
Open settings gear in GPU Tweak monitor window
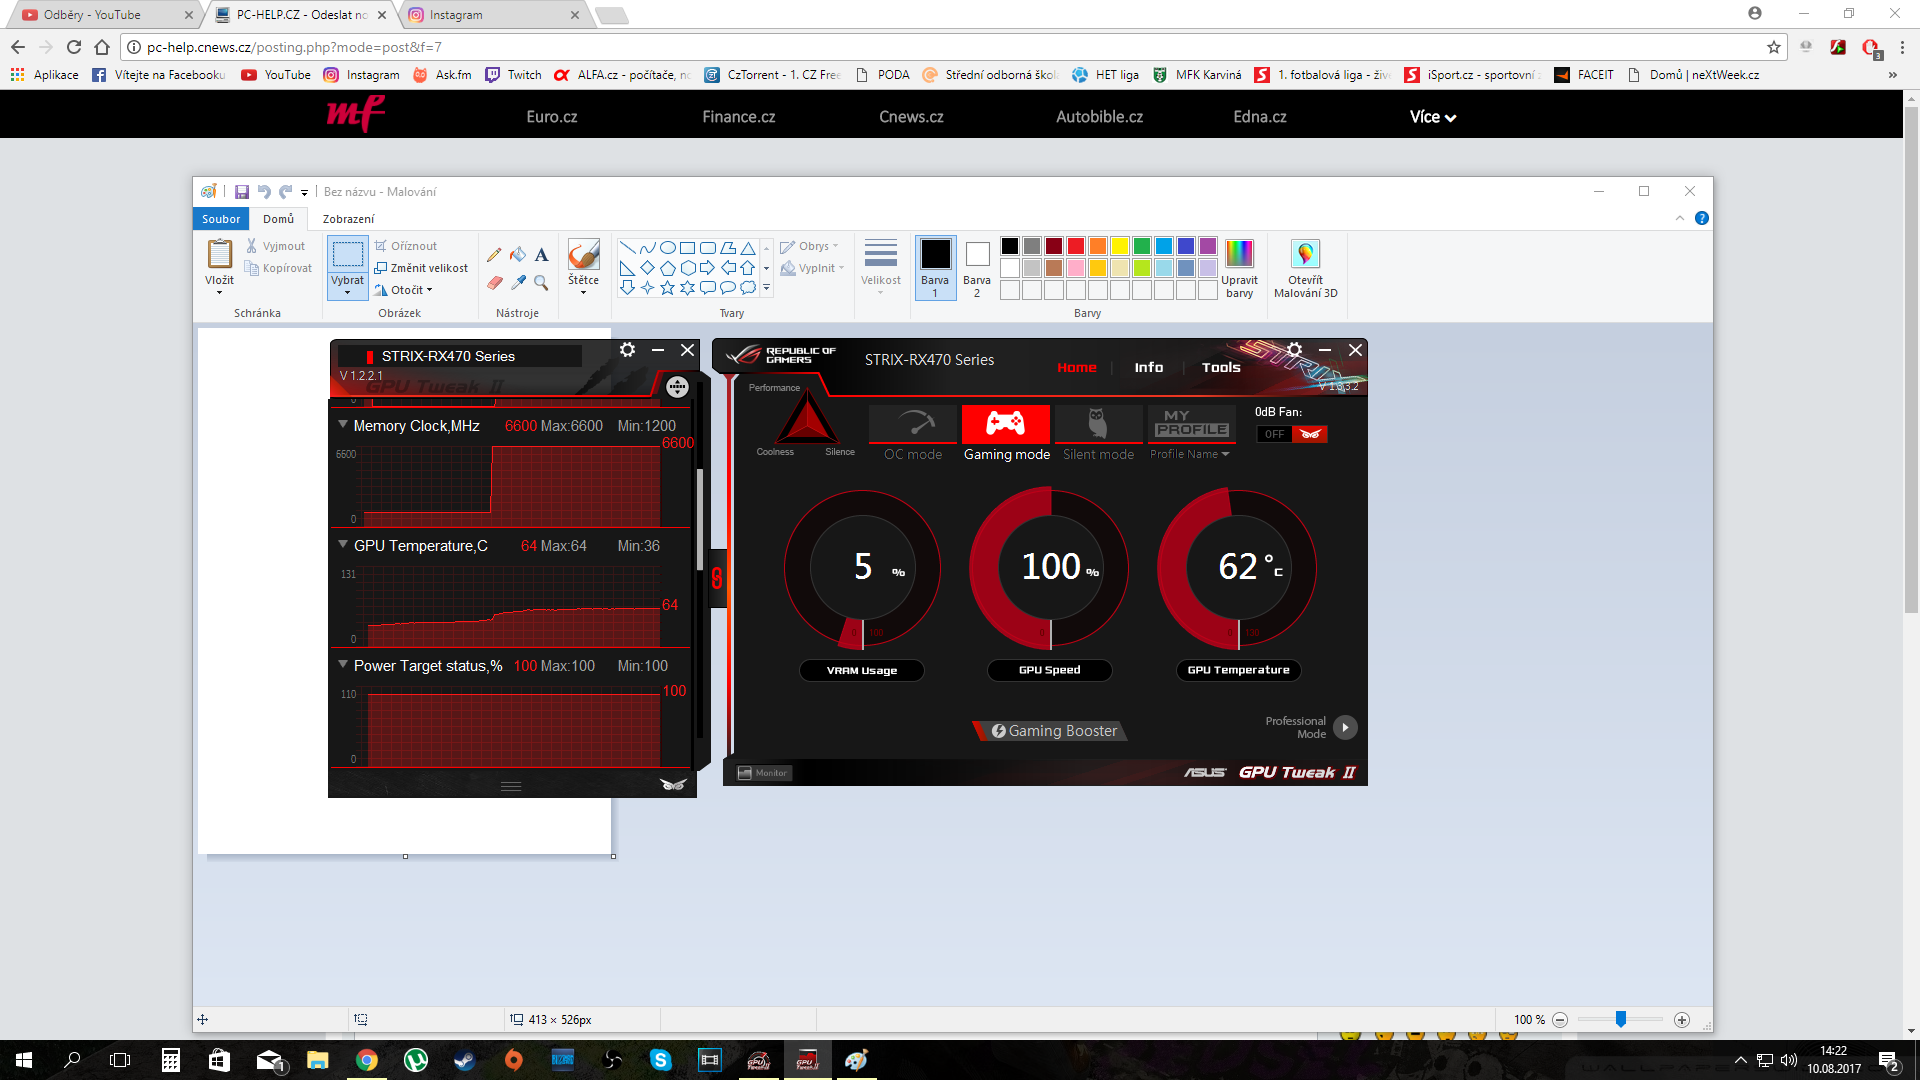[627, 350]
